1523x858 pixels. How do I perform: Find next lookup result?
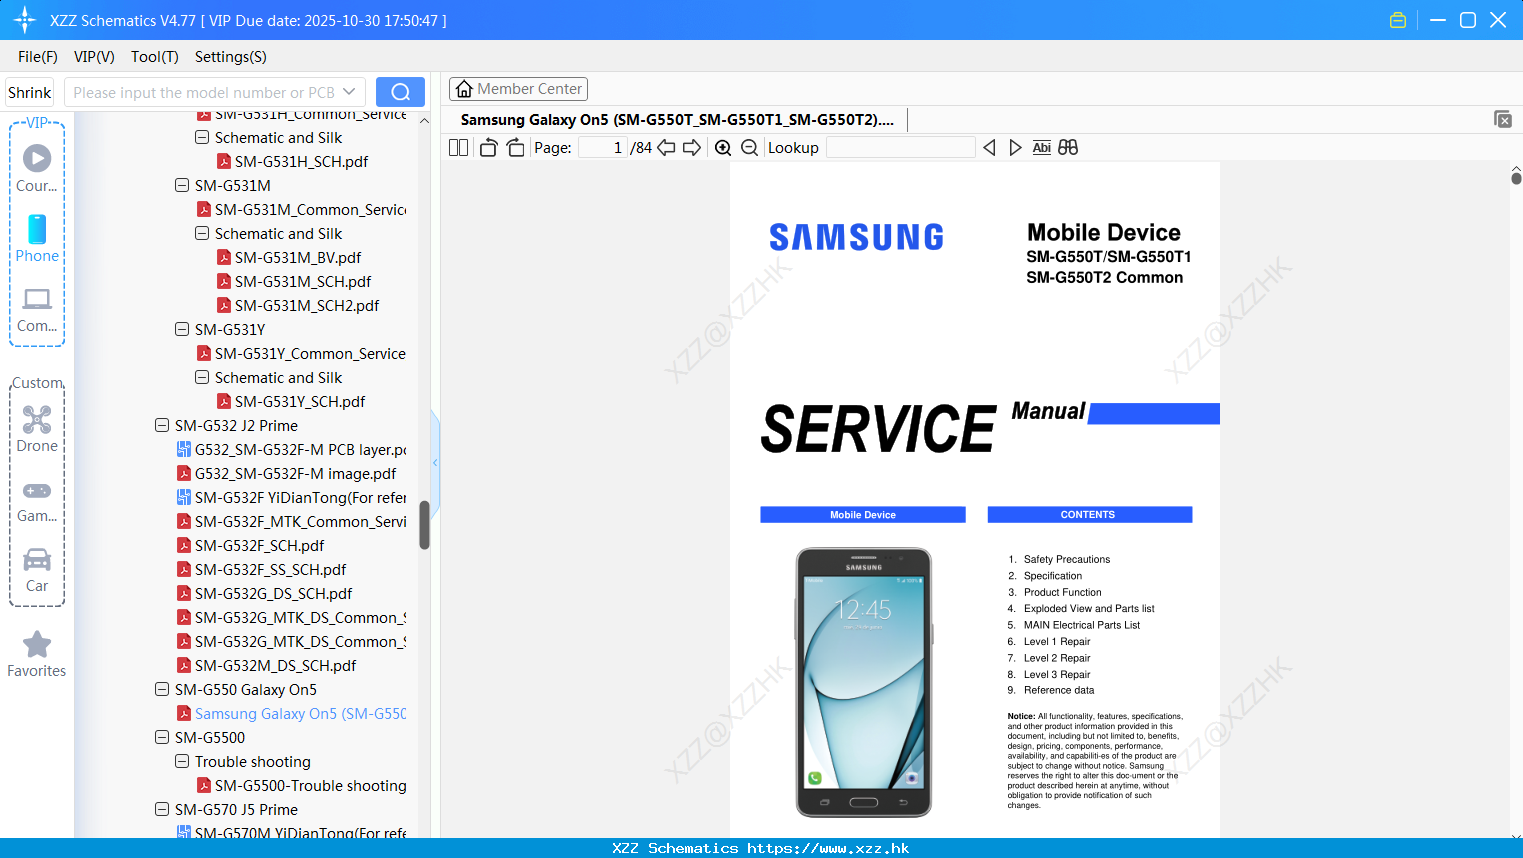pos(1015,147)
